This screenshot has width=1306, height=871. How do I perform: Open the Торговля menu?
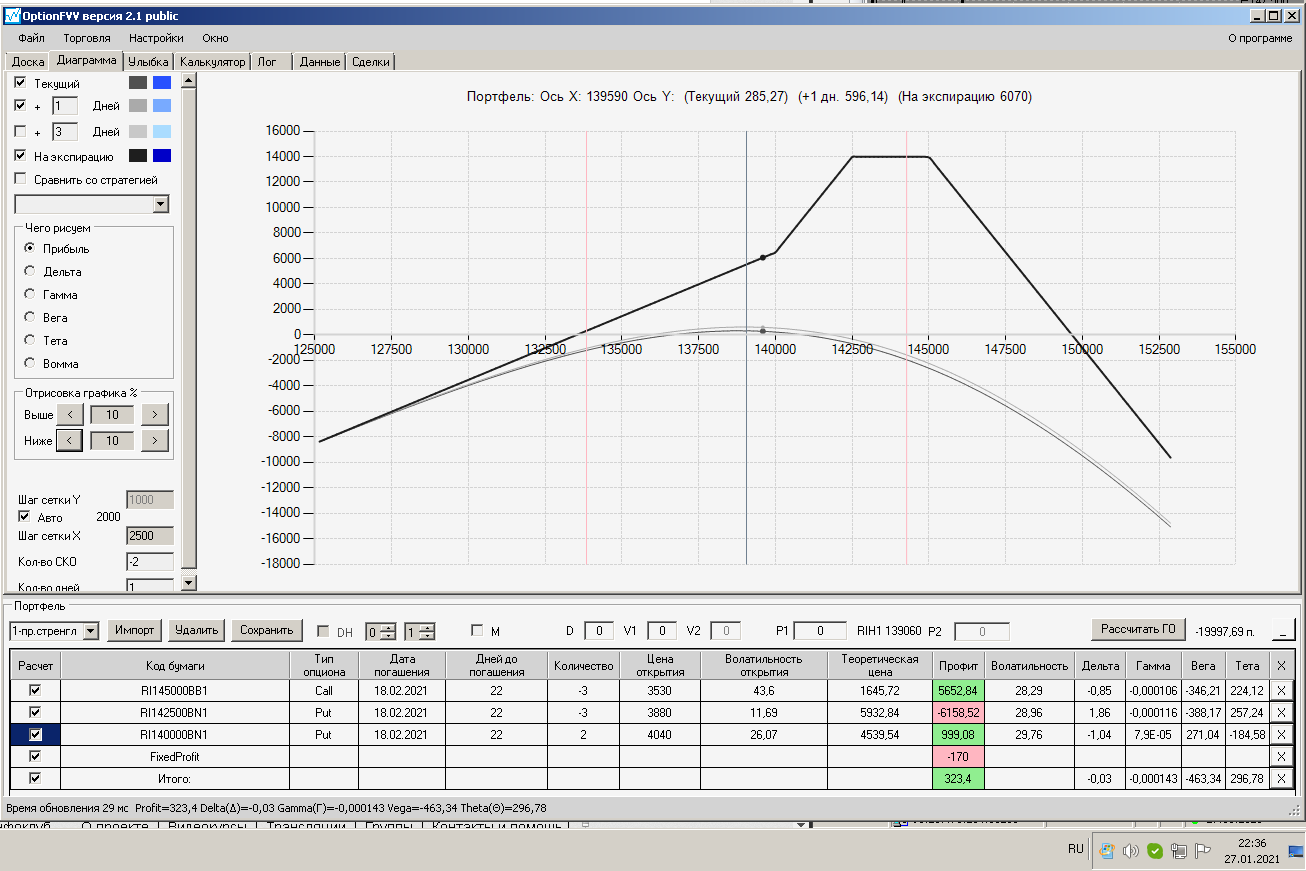(x=87, y=38)
